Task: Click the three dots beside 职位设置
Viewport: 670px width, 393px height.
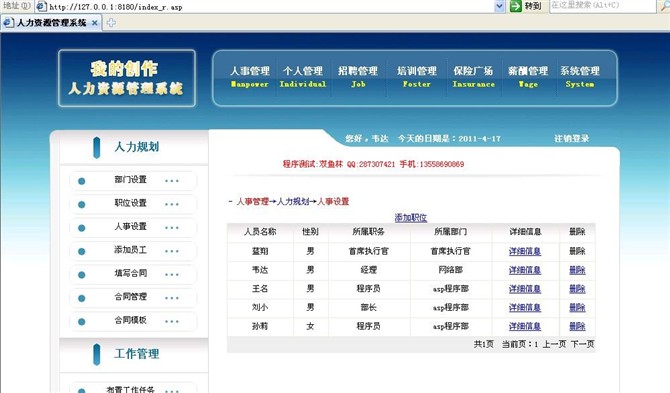Action: 172,205
